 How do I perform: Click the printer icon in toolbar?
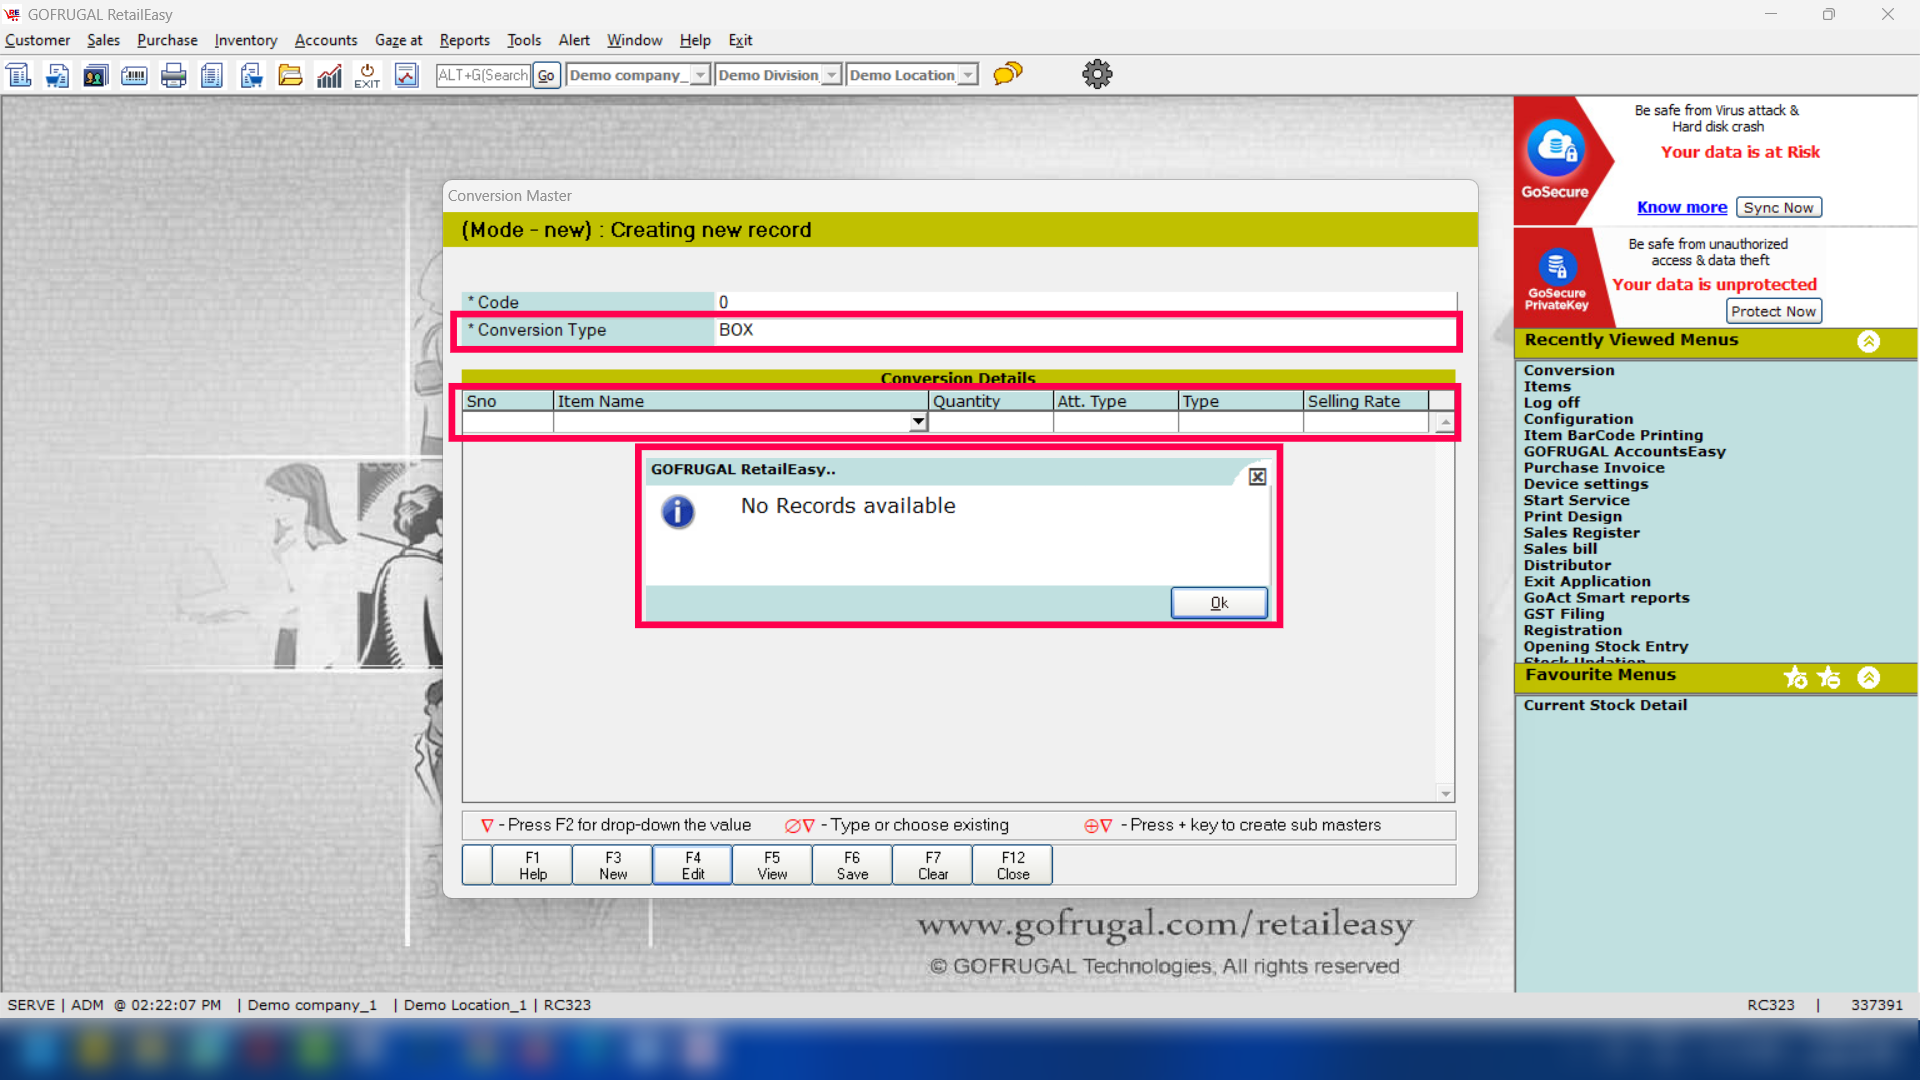[173, 75]
